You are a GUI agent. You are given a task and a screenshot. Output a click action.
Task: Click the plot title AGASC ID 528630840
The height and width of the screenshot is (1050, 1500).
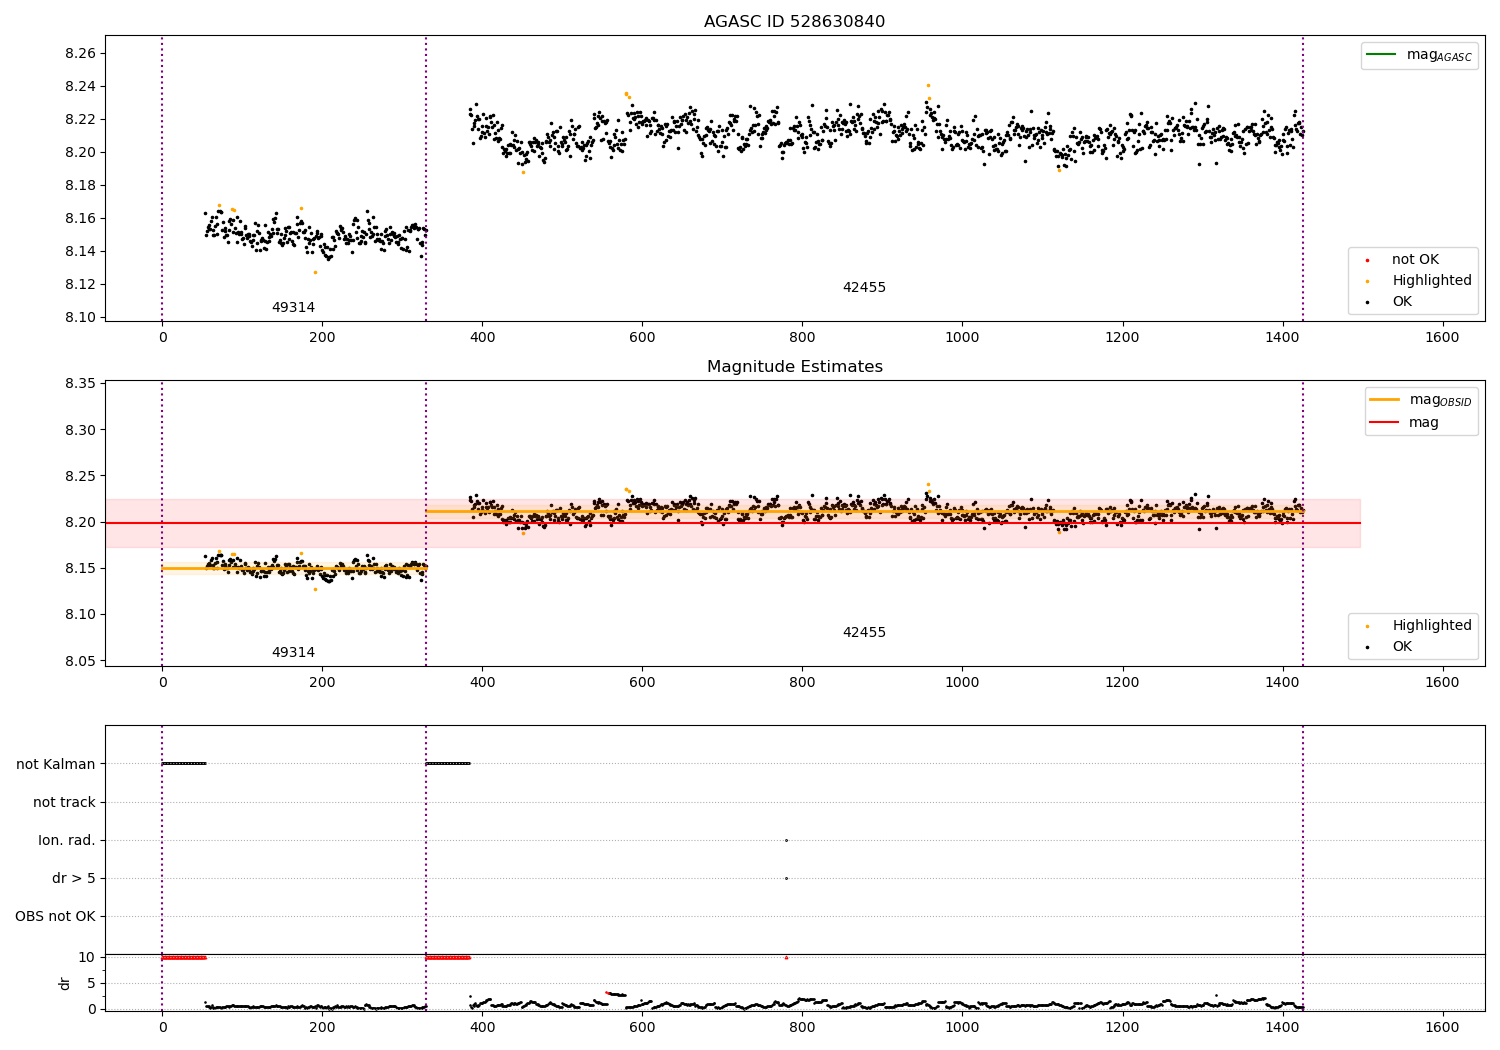click(x=794, y=22)
